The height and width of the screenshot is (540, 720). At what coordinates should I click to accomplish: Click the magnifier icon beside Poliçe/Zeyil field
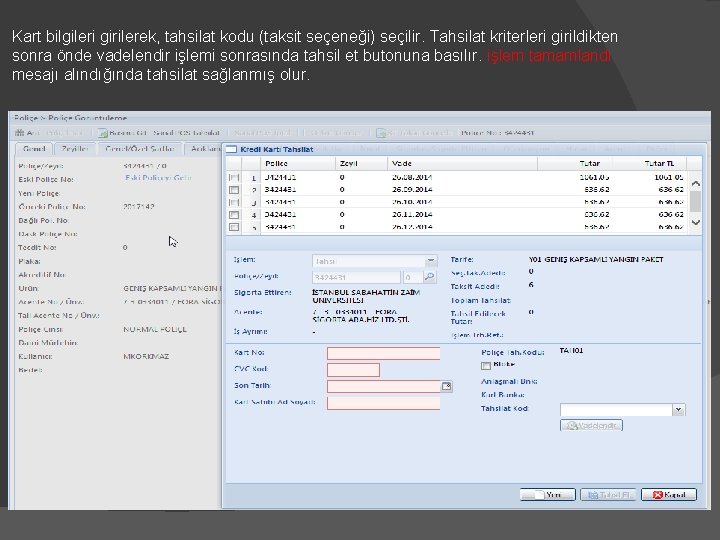coord(429,276)
